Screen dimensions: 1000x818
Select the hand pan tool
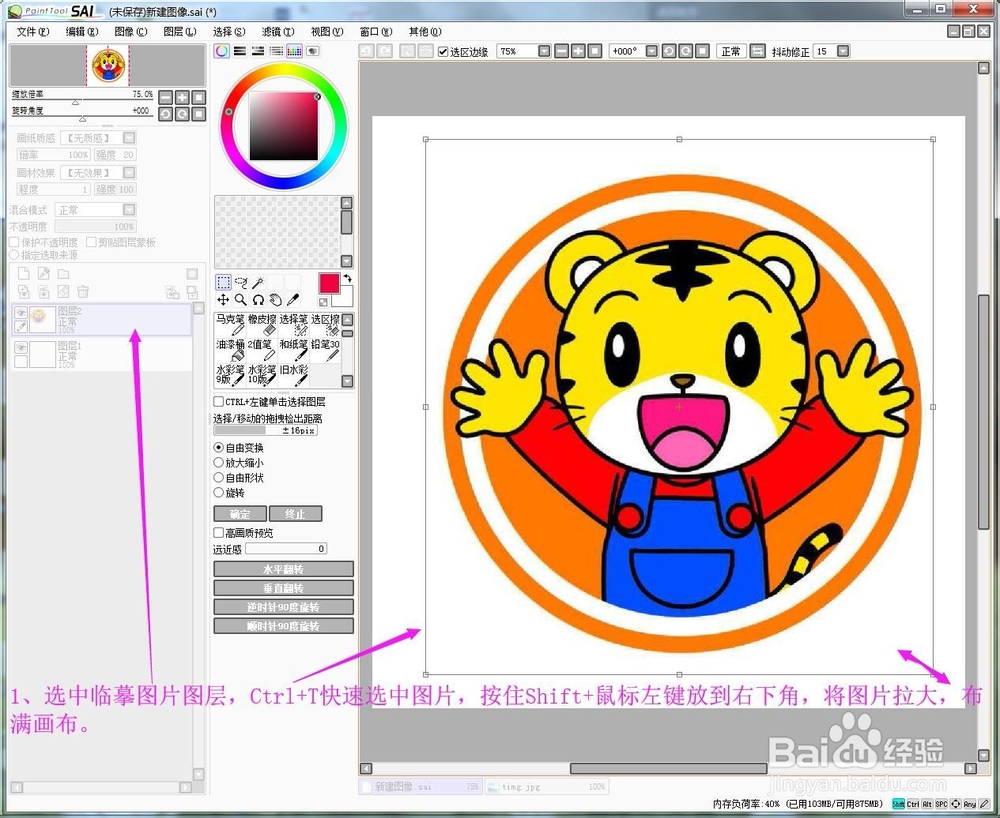[x=276, y=300]
